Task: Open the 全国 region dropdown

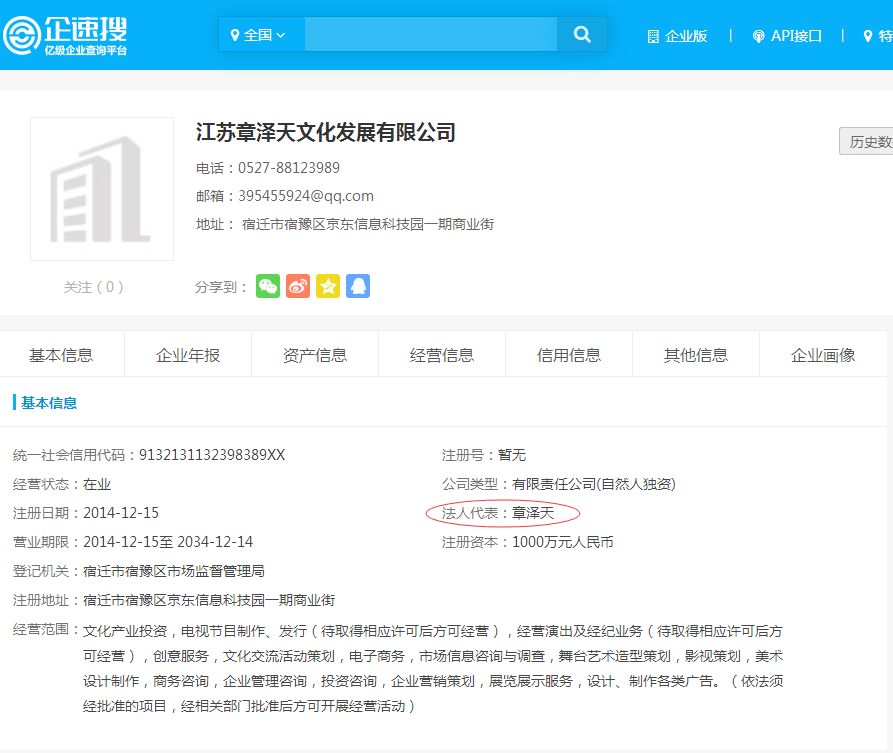Action: 260,33
